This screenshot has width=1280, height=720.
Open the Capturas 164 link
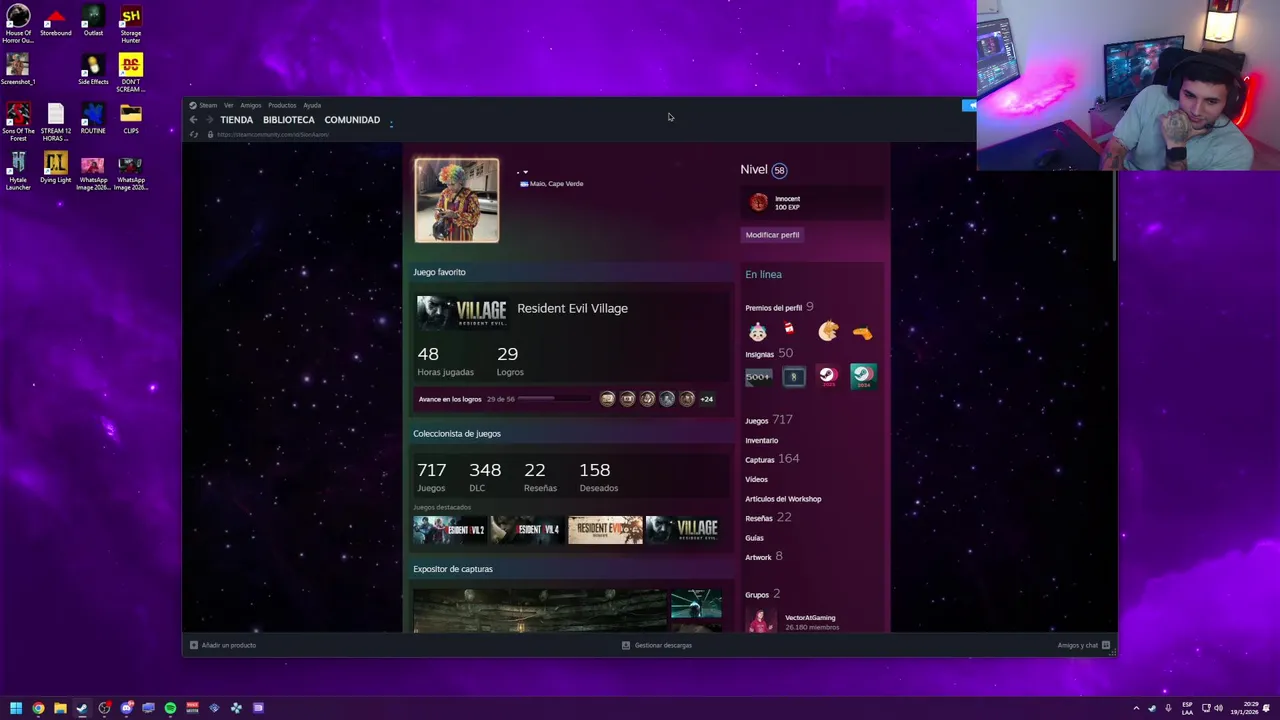point(772,459)
